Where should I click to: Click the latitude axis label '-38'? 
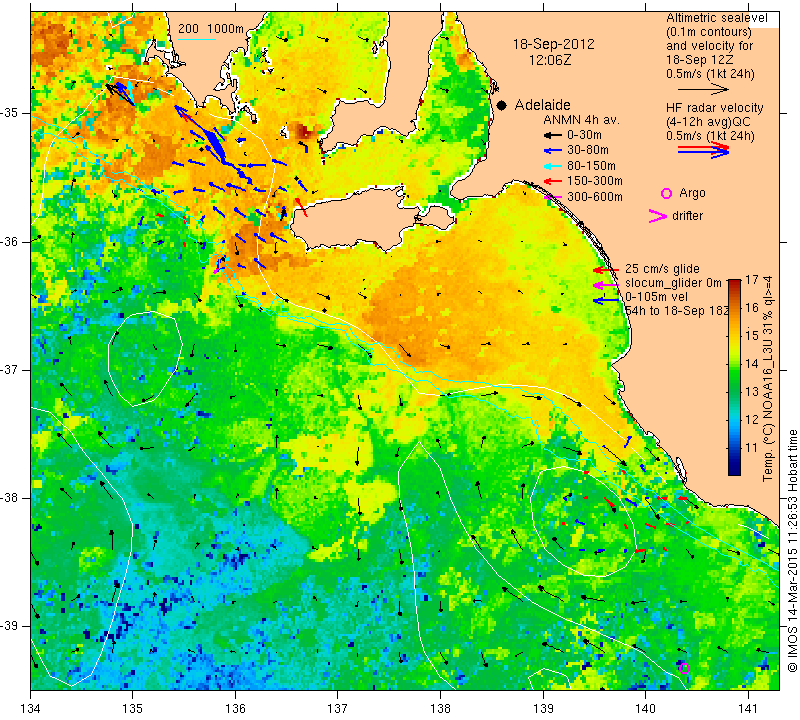11,498
